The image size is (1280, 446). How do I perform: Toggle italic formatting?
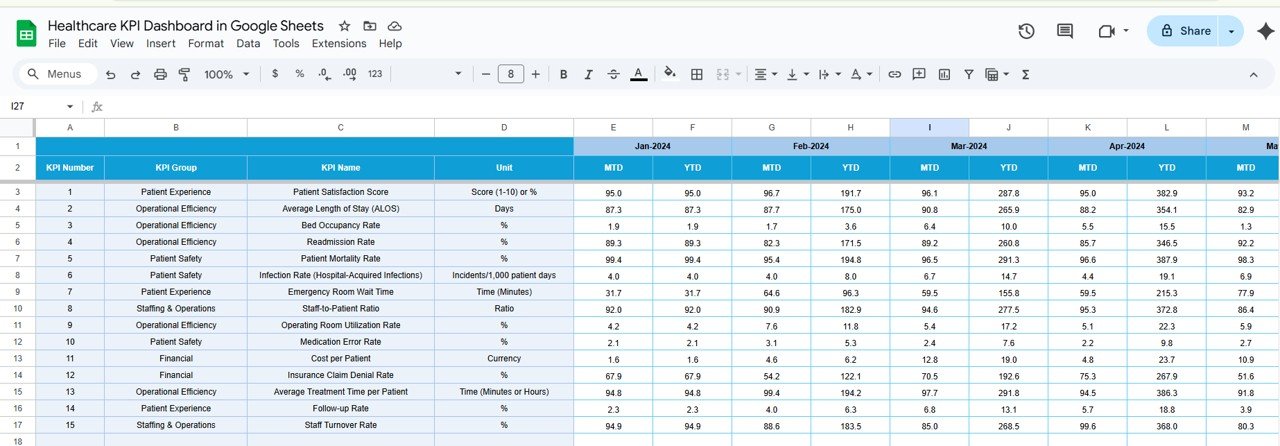(x=589, y=74)
